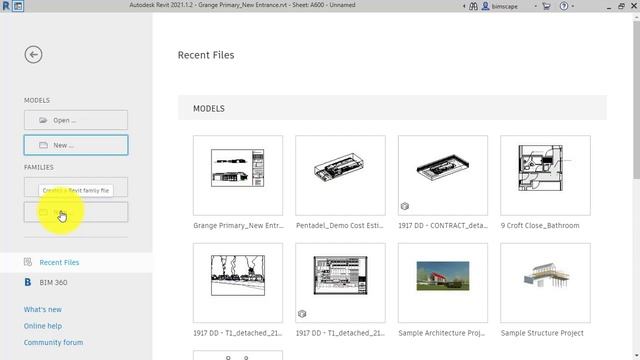Image resolution: width=640 pixels, height=360 pixels.
Task: Click the Grange Primary_New Entr... file name
Action: (238, 226)
